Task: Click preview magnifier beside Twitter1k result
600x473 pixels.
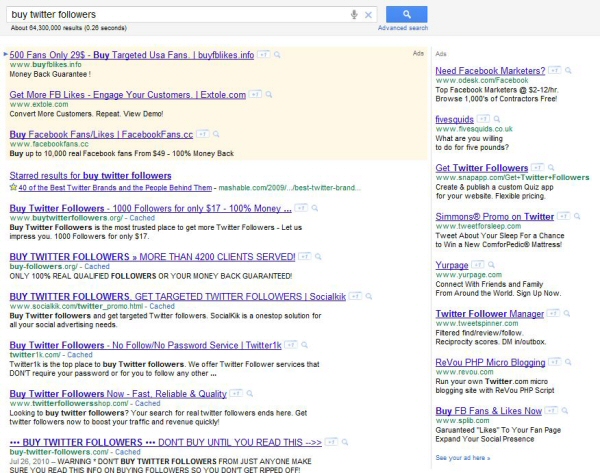Action: click(x=306, y=344)
